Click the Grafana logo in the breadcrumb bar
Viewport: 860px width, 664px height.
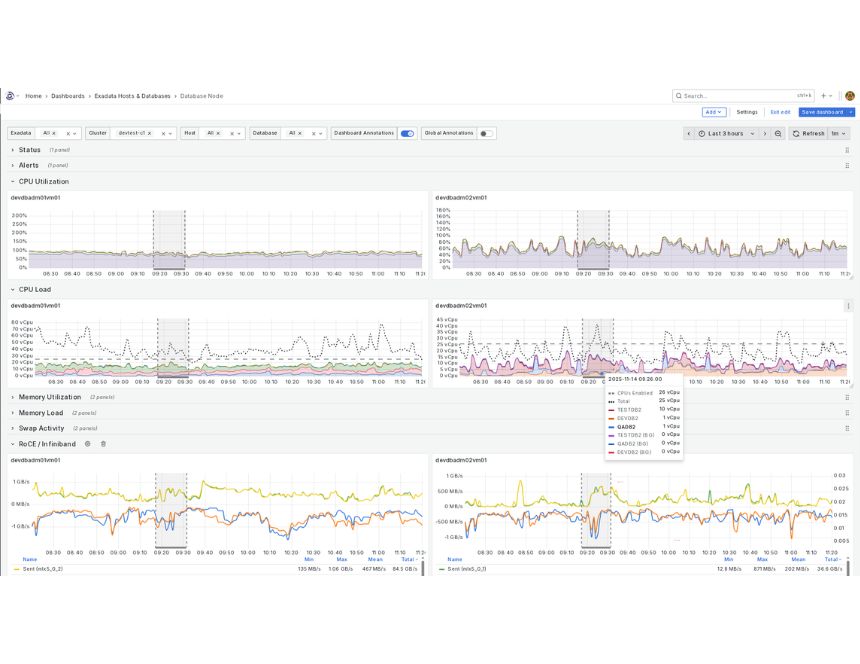tap(12, 96)
